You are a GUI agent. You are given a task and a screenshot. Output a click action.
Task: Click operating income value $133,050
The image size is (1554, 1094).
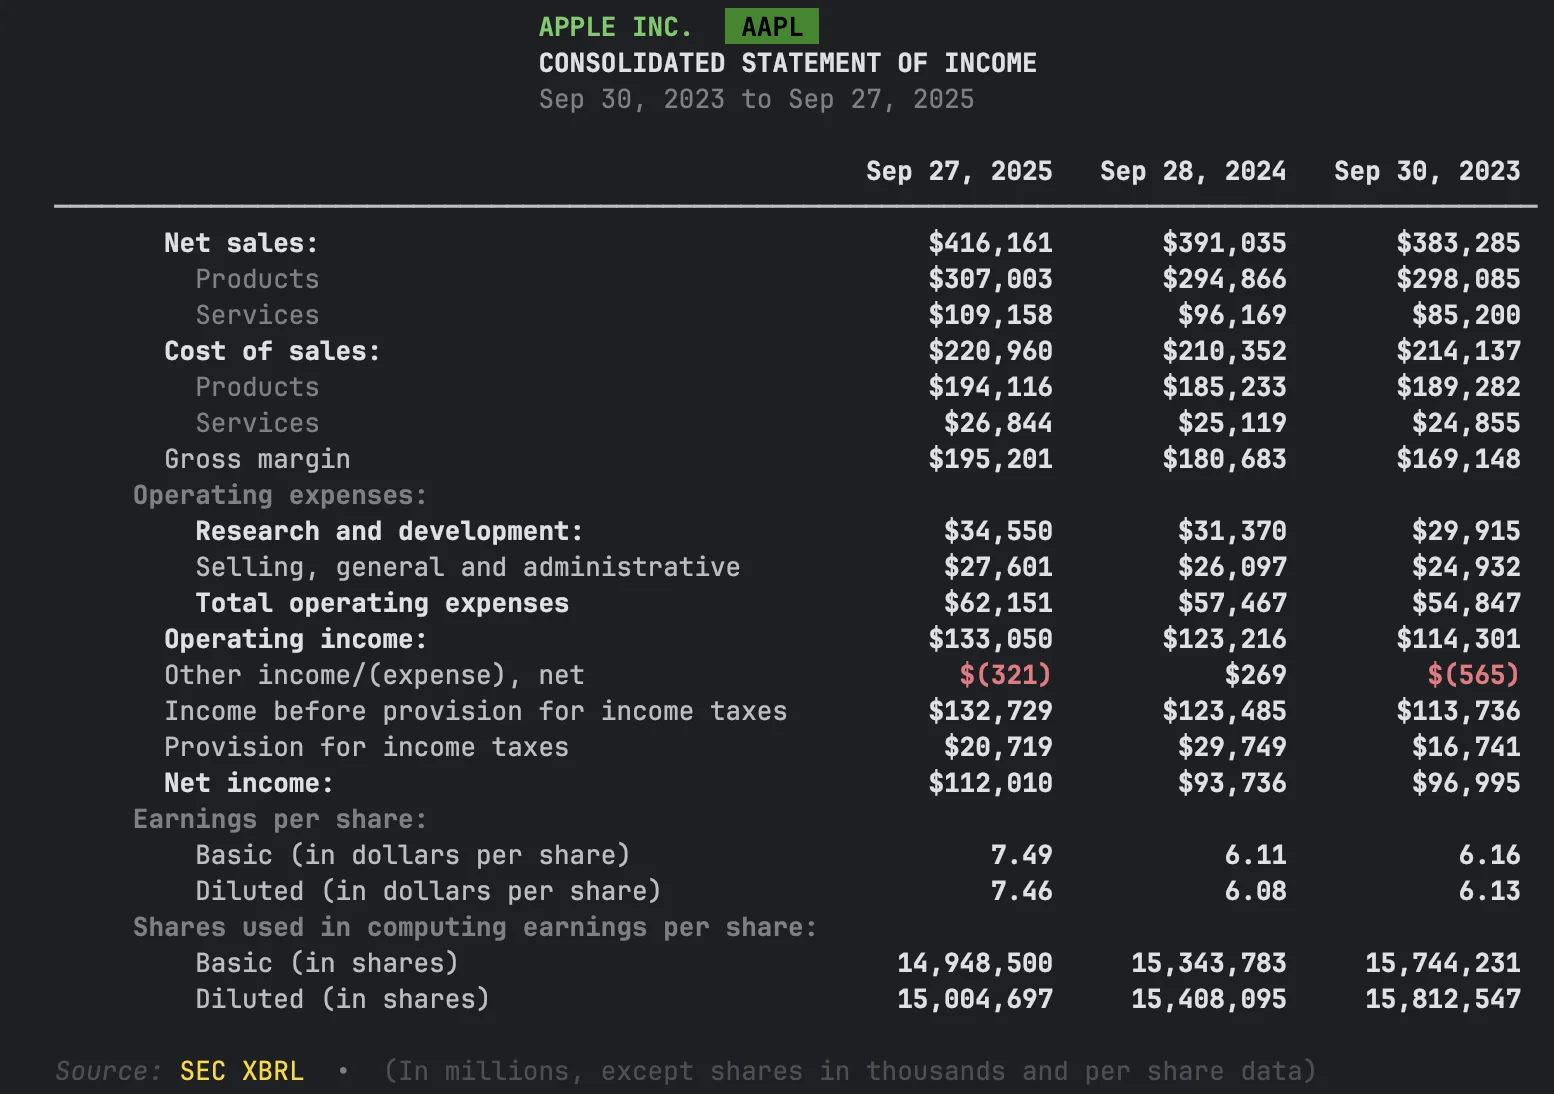990,639
